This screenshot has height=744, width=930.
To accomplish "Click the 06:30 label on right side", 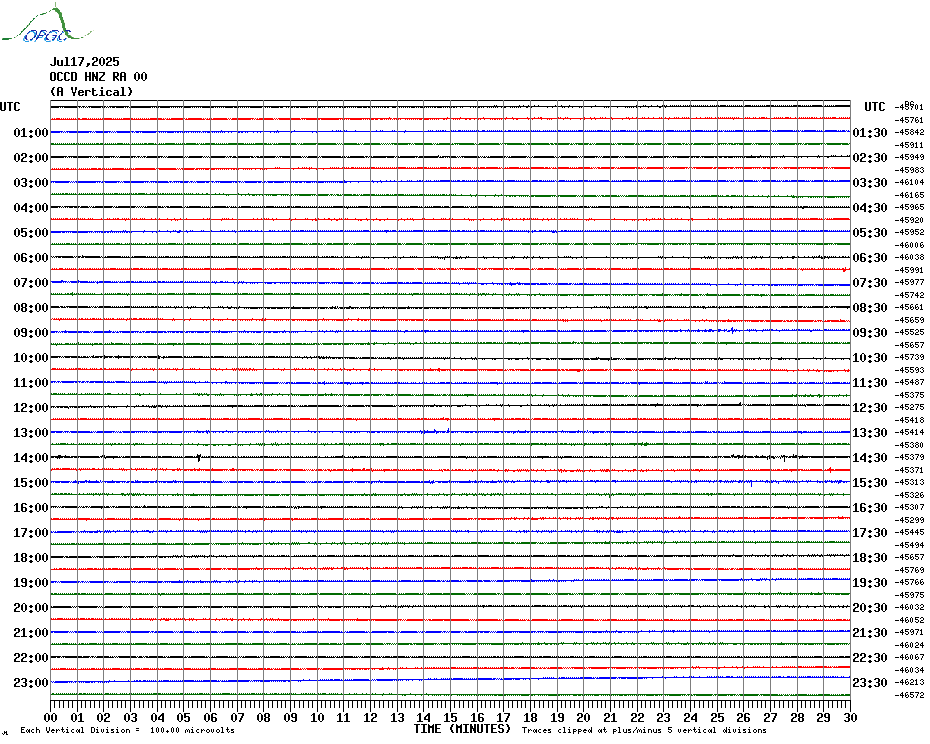I will 870,257.
